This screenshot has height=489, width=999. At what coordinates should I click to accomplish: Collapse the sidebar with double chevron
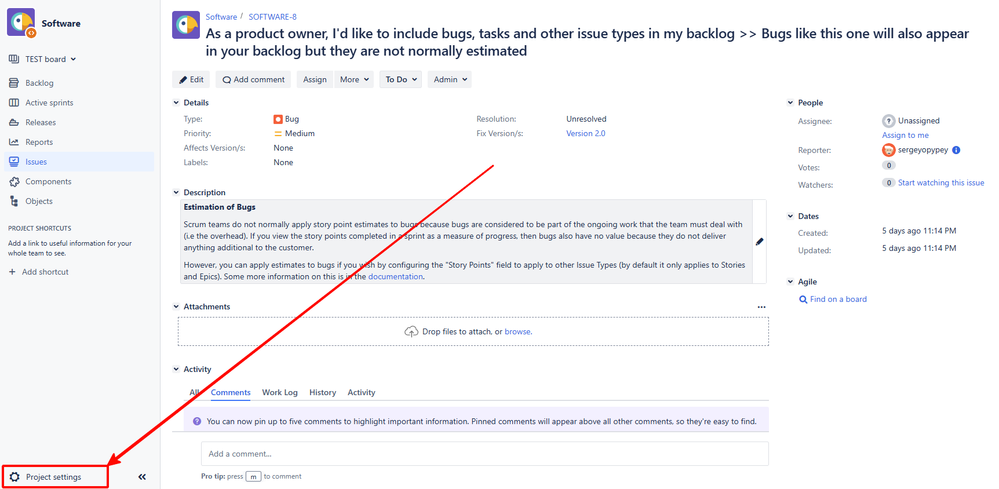(142, 477)
